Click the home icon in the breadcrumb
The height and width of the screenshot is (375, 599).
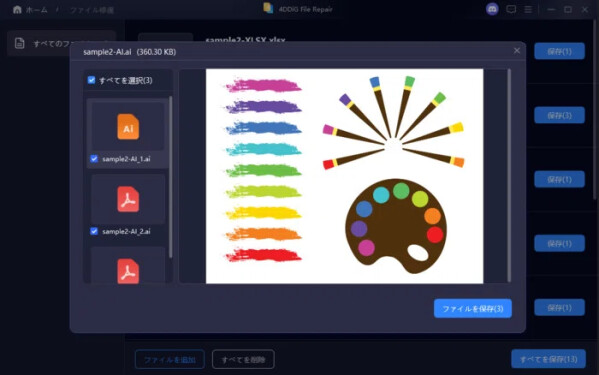(x=17, y=9)
